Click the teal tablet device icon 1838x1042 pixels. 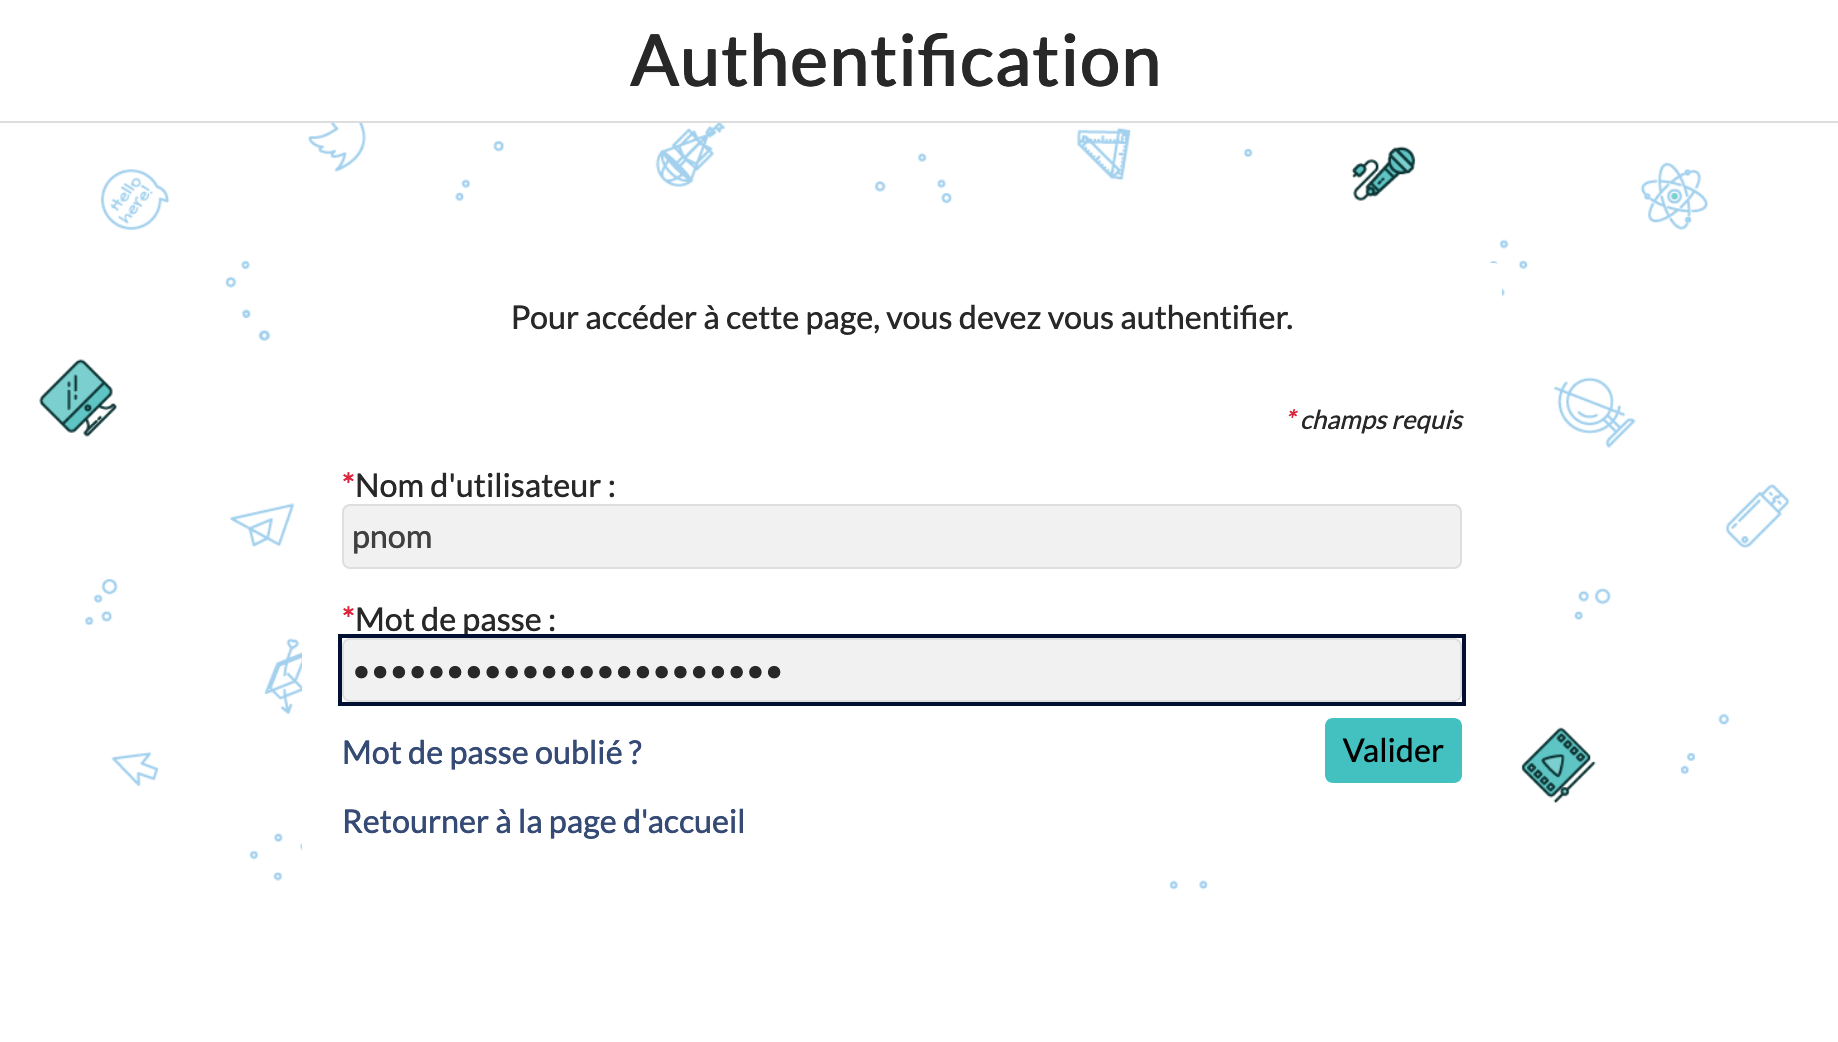pos(78,397)
